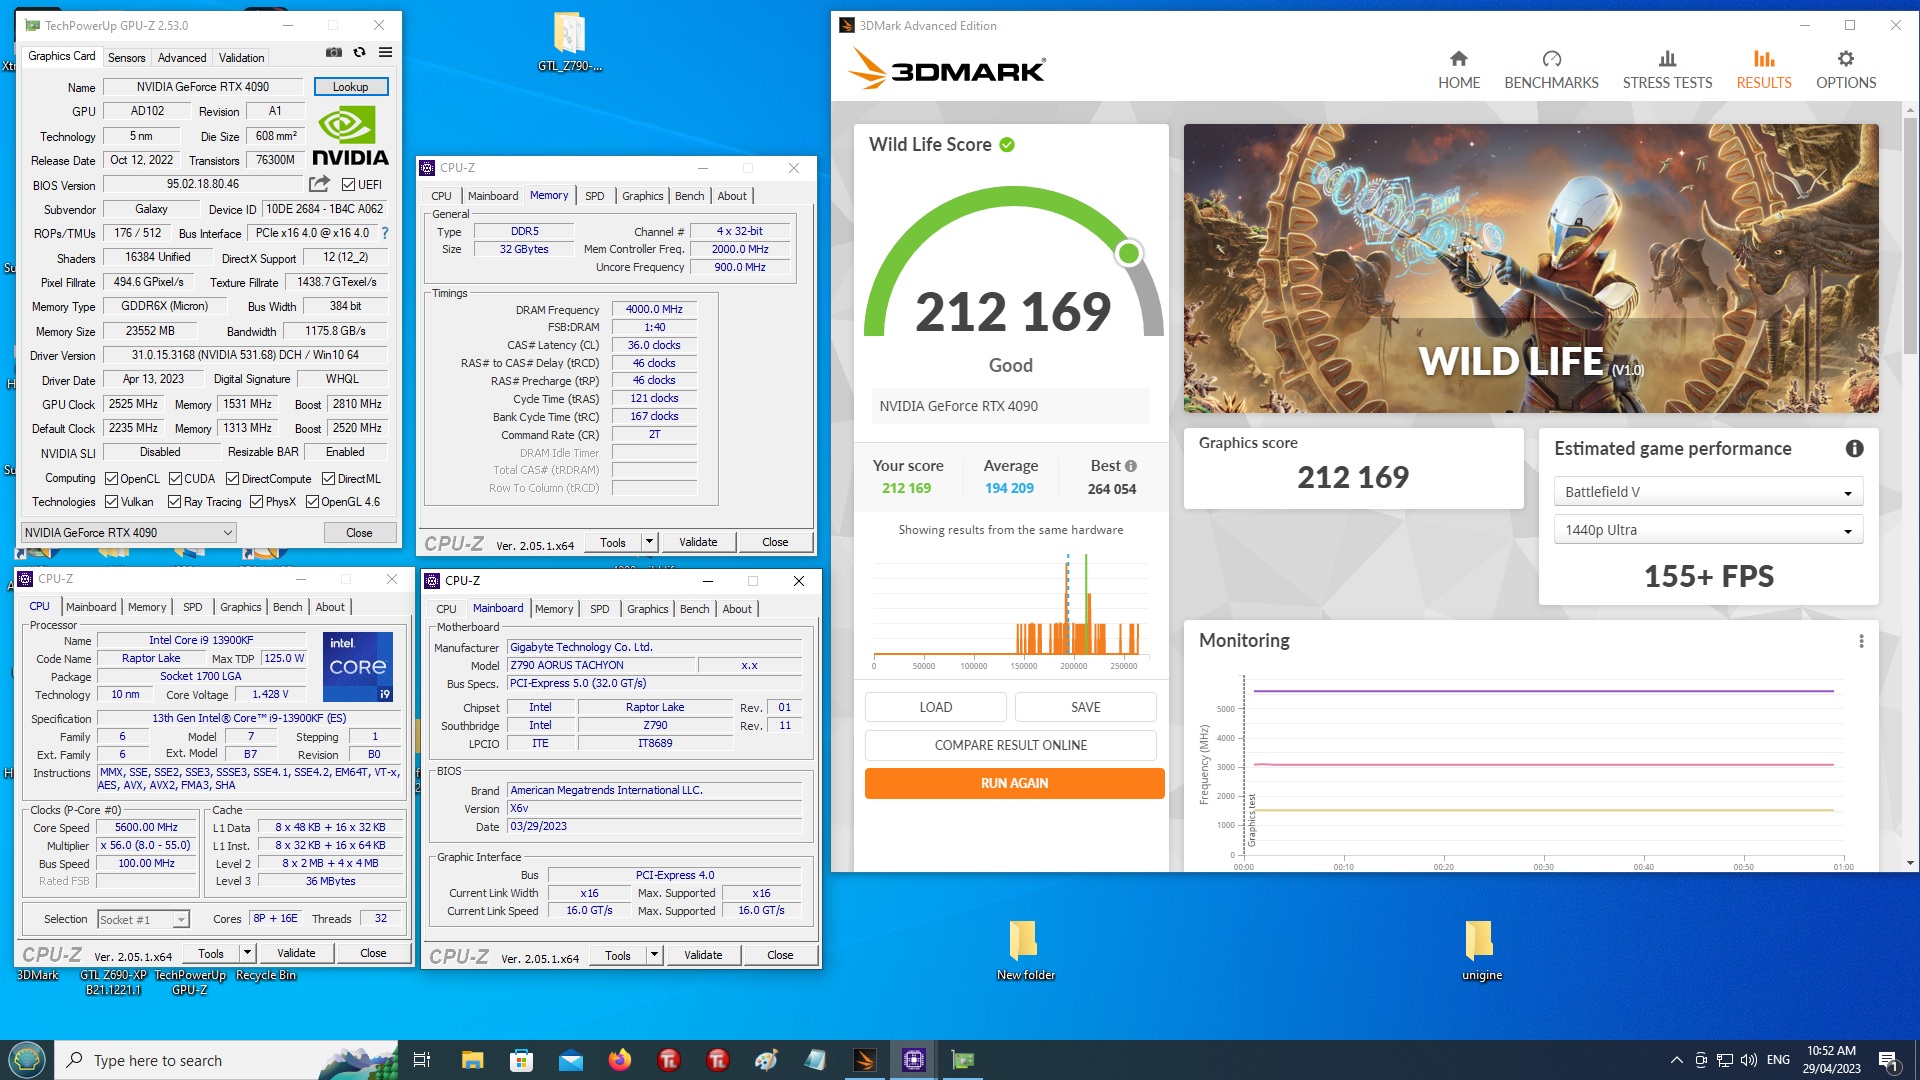The width and height of the screenshot is (1920, 1080).
Task: Open 3DMark Home icon
Action: pyautogui.click(x=1459, y=59)
